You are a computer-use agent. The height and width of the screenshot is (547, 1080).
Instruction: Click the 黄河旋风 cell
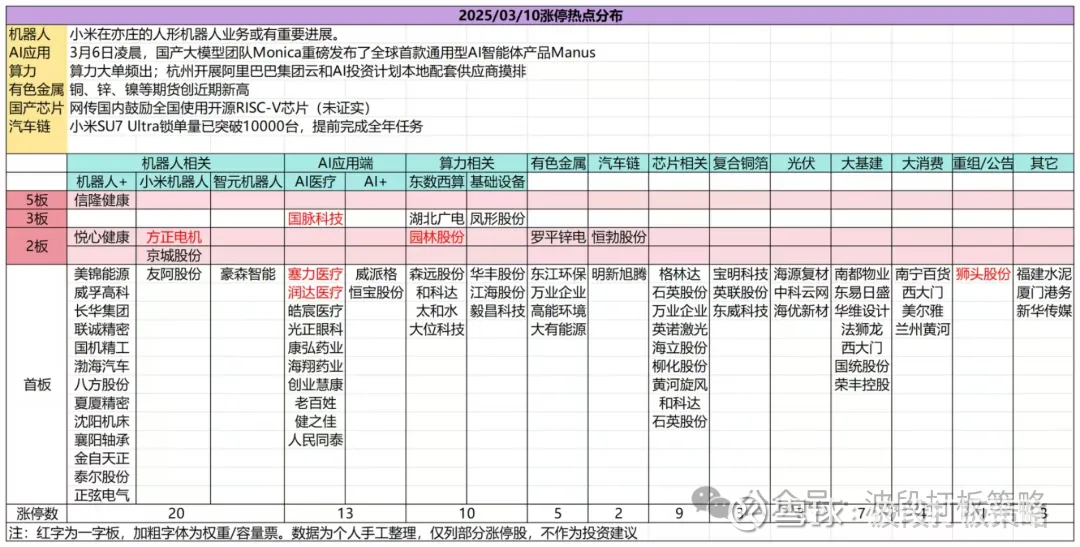point(679,384)
